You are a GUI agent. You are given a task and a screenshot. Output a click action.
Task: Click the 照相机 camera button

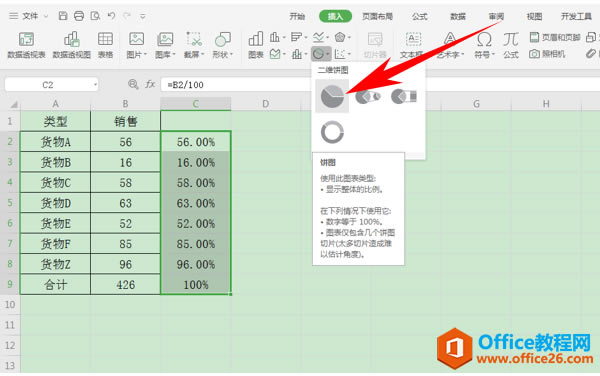pos(547,54)
